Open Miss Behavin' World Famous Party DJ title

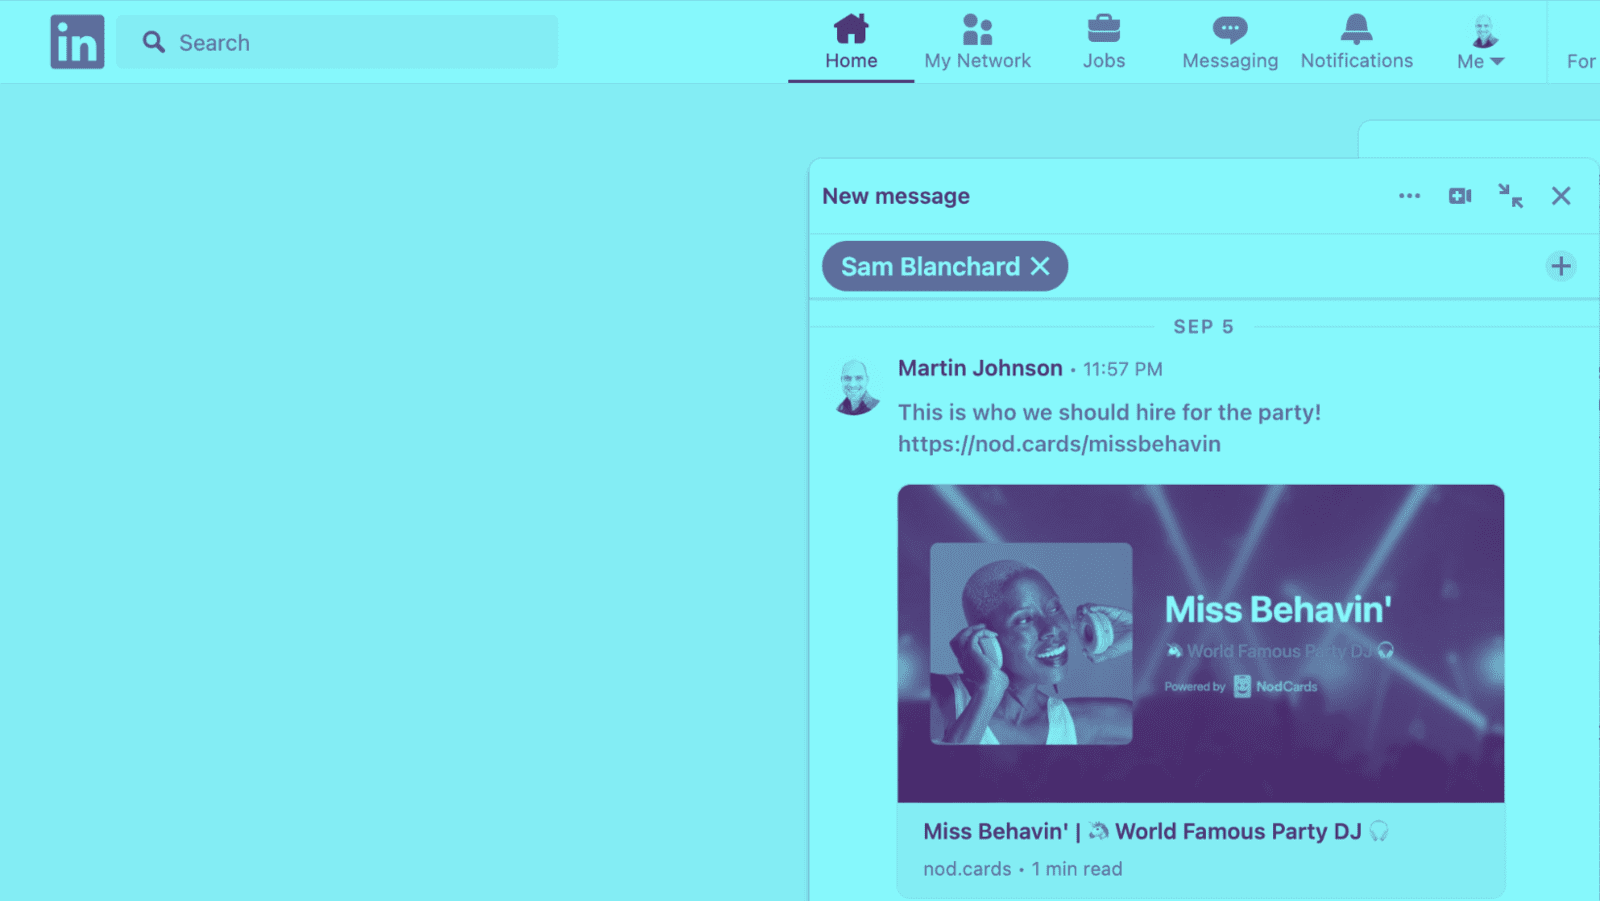click(x=1155, y=831)
